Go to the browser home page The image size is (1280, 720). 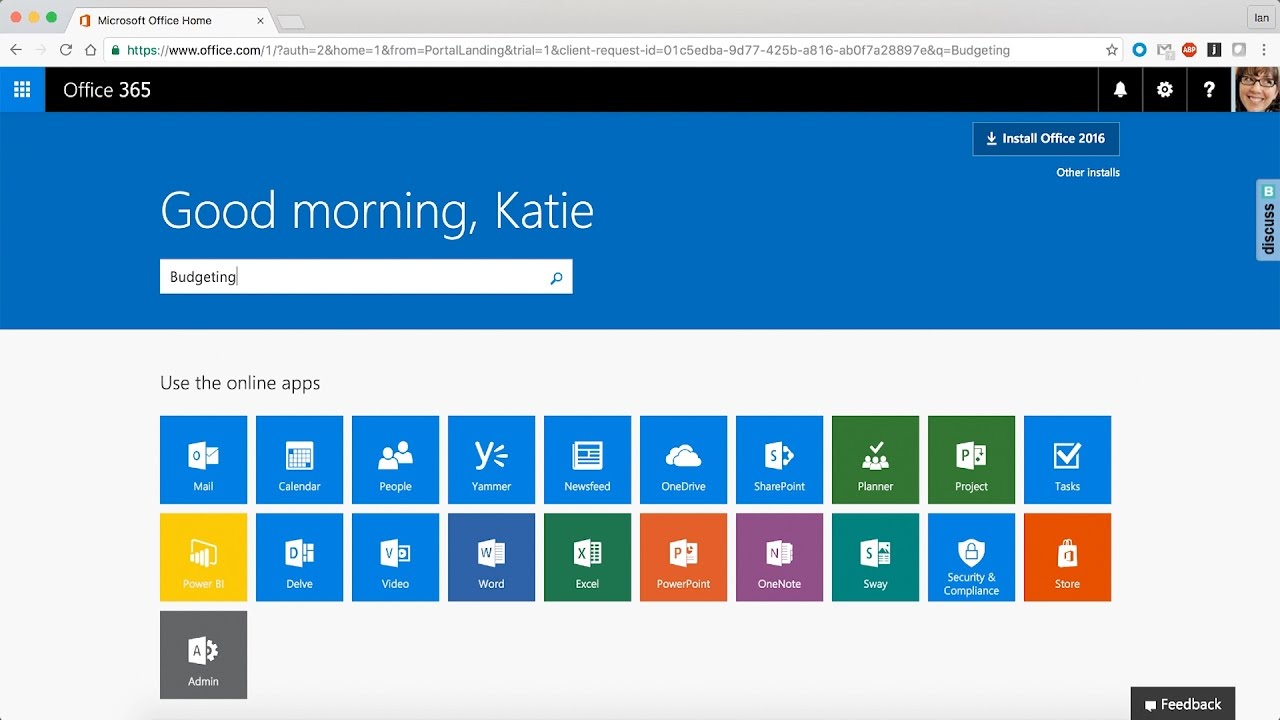click(x=91, y=50)
